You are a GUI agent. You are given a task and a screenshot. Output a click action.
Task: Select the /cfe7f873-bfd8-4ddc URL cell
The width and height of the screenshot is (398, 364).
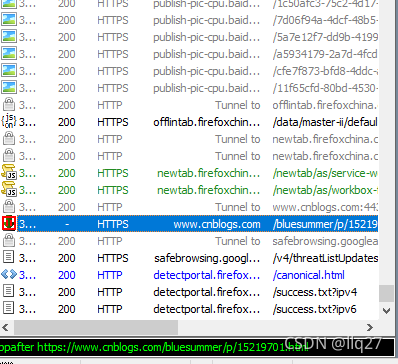325,71
